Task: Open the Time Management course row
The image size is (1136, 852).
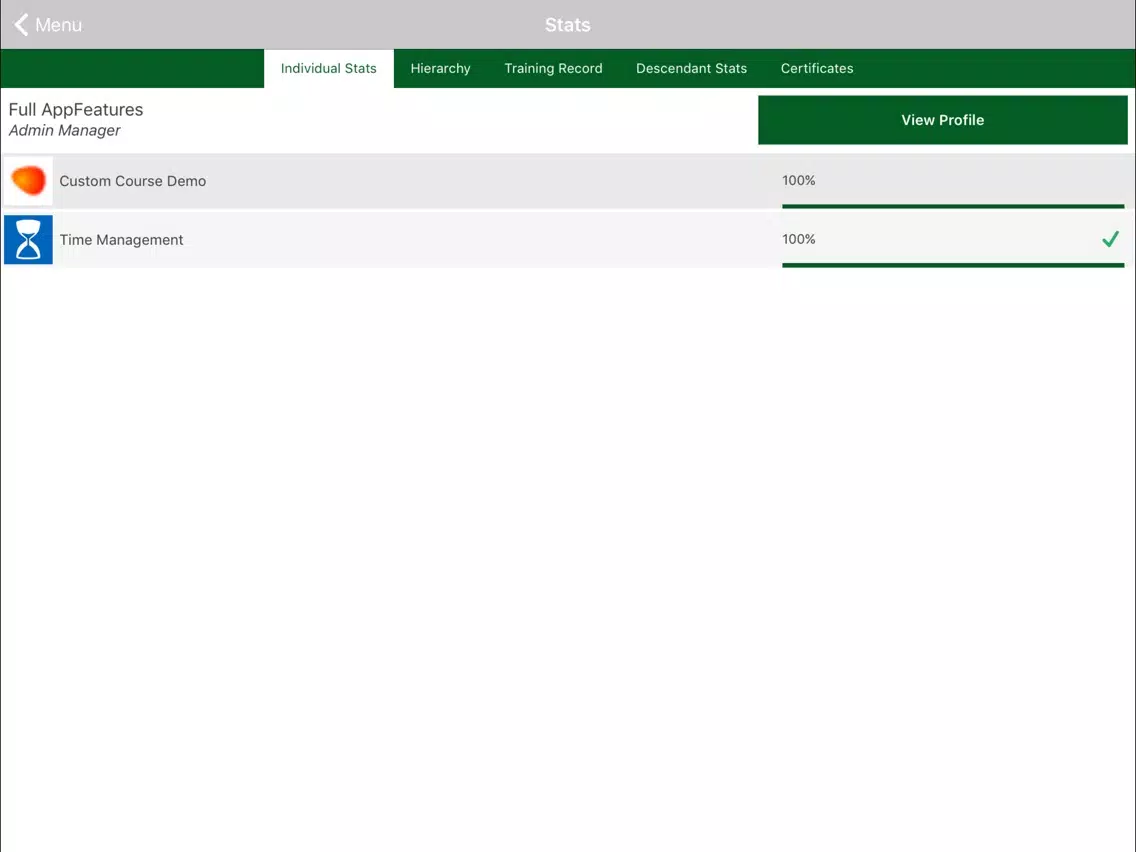Action: 568,240
